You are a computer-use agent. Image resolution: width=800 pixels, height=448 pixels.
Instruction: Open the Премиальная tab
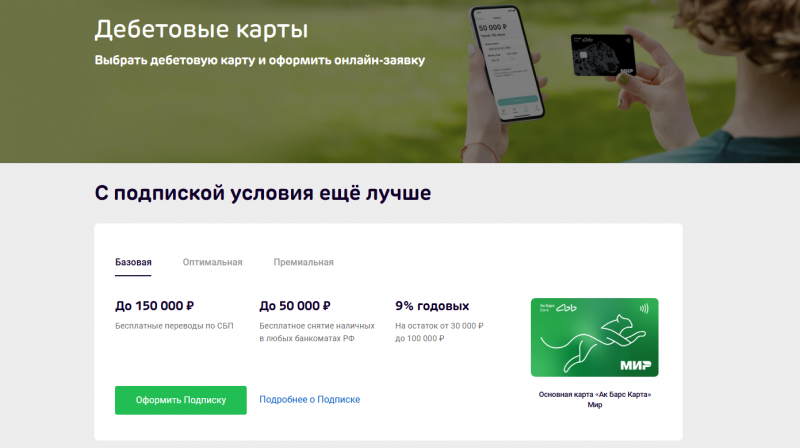[x=304, y=262]
